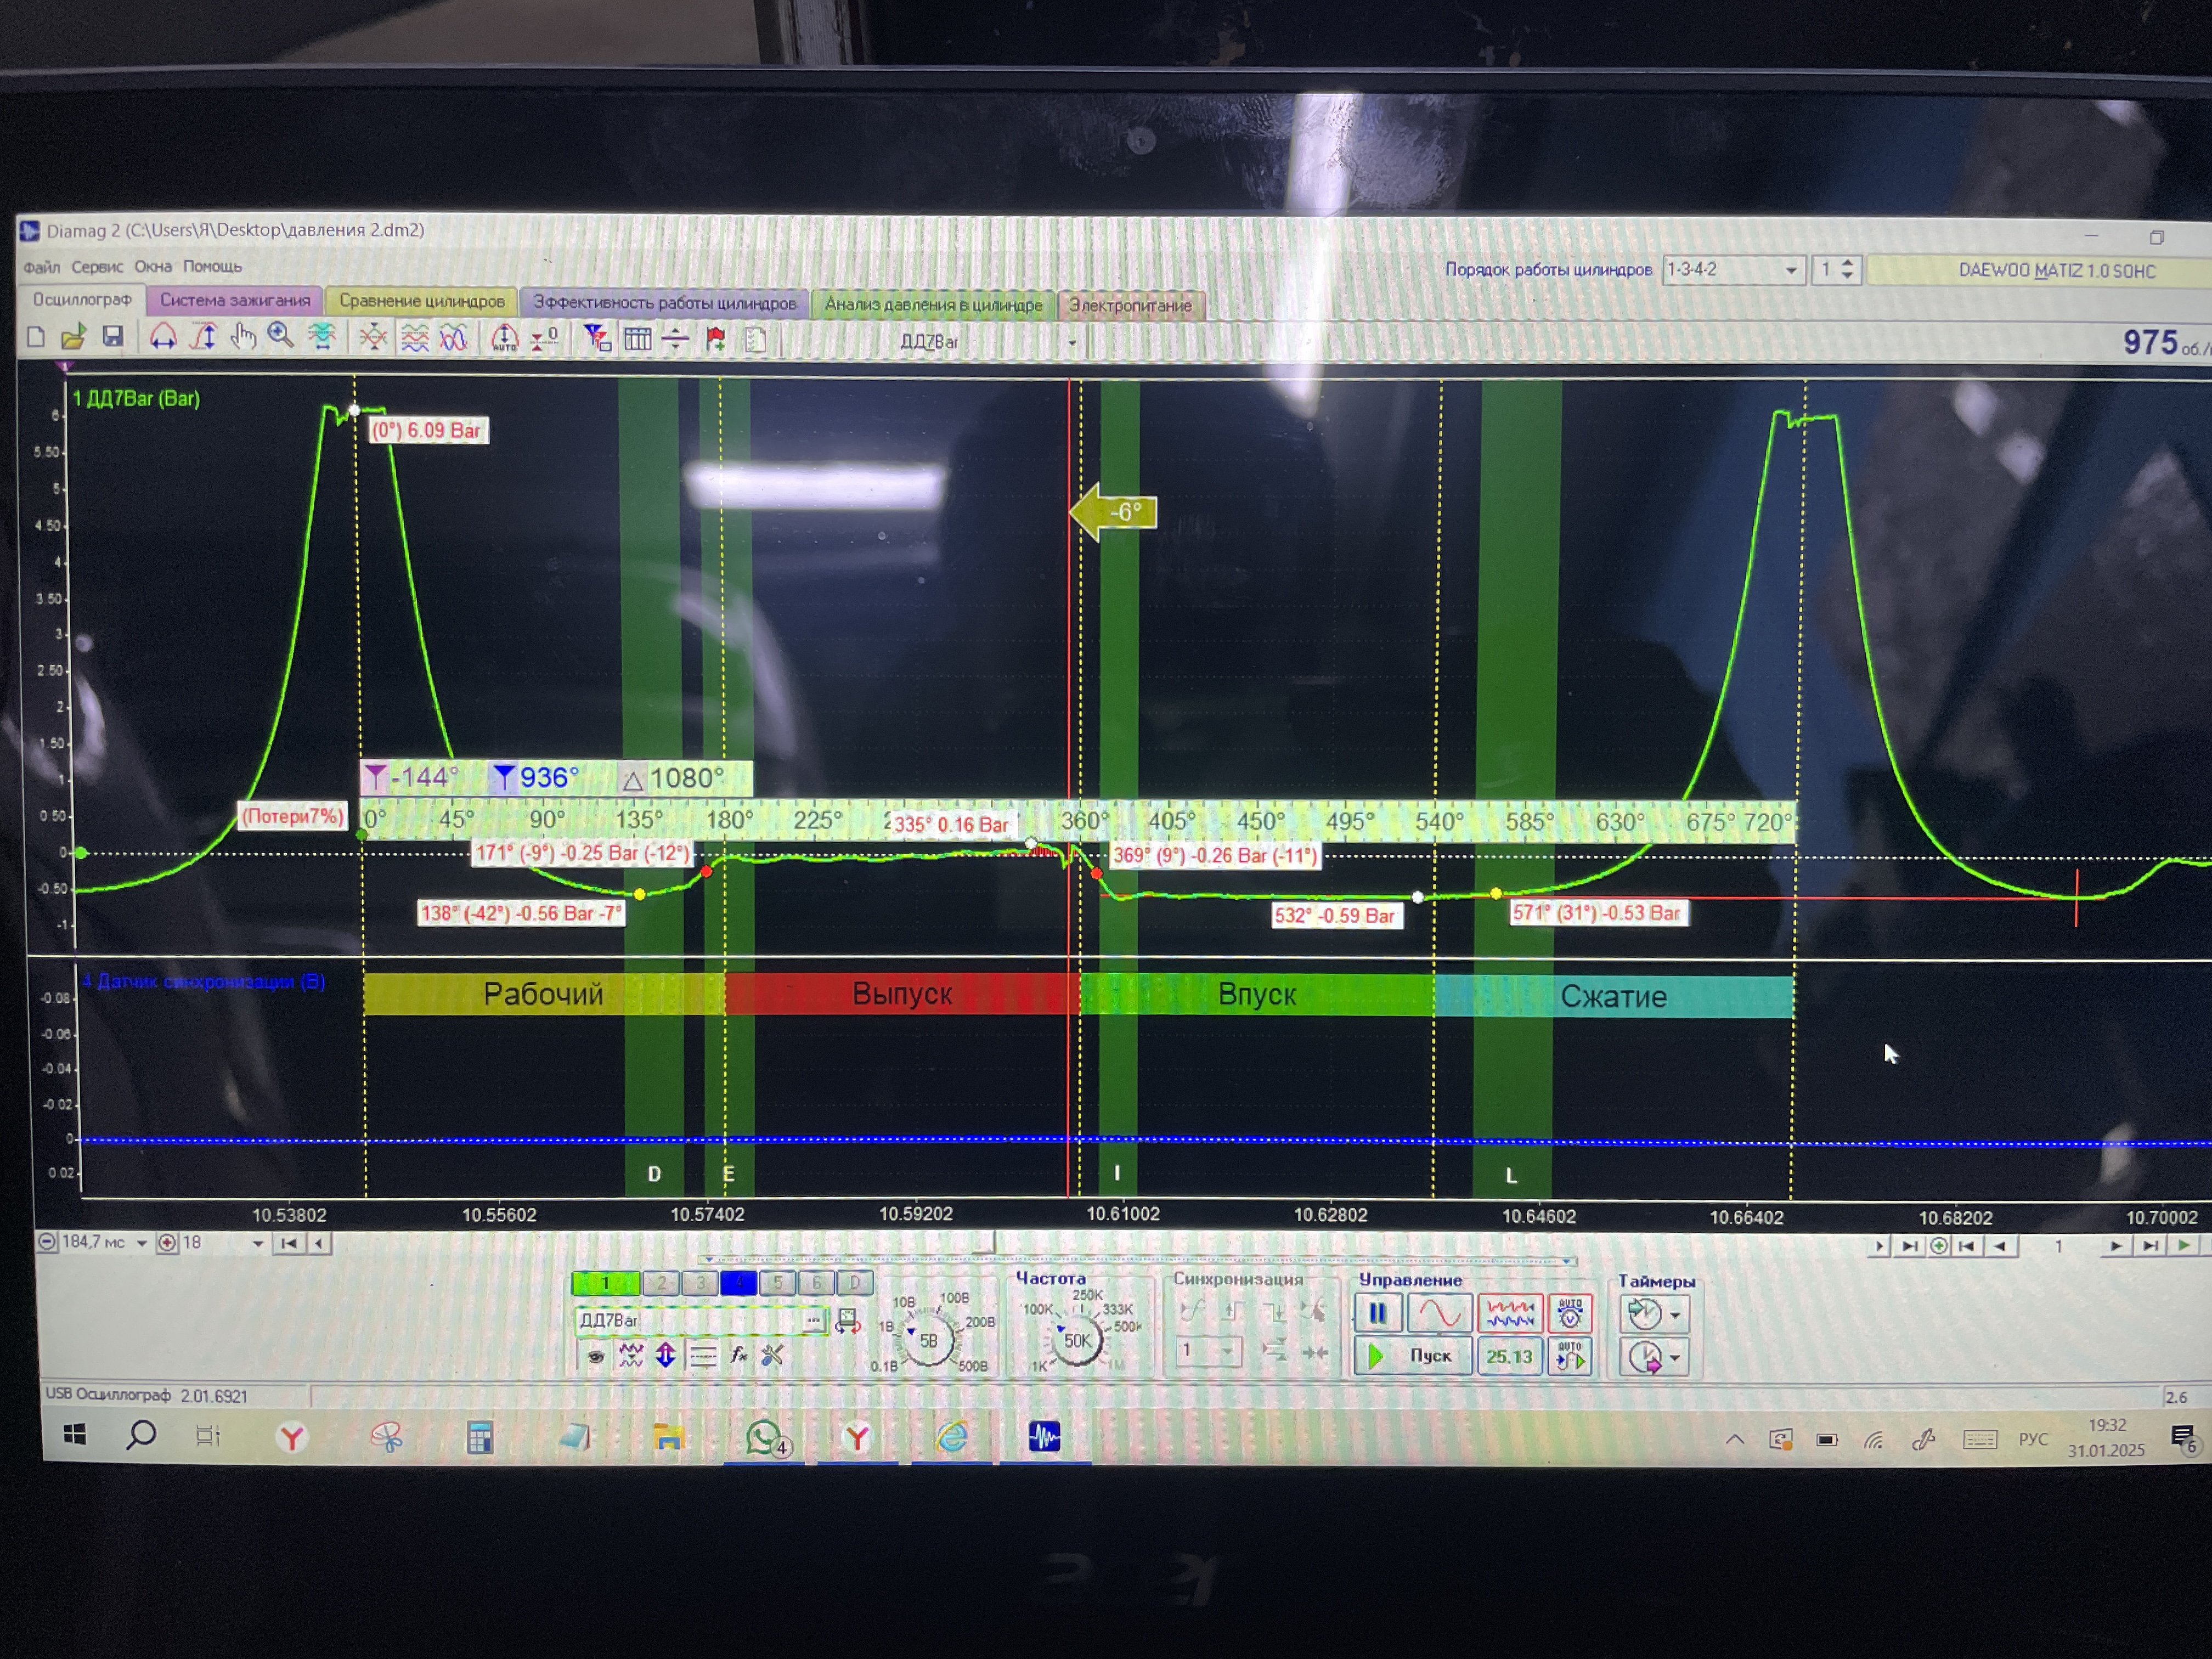
Task: Expand the cylinder firing order dropdown 1-3-4-2
Action: pos(1790,270)
